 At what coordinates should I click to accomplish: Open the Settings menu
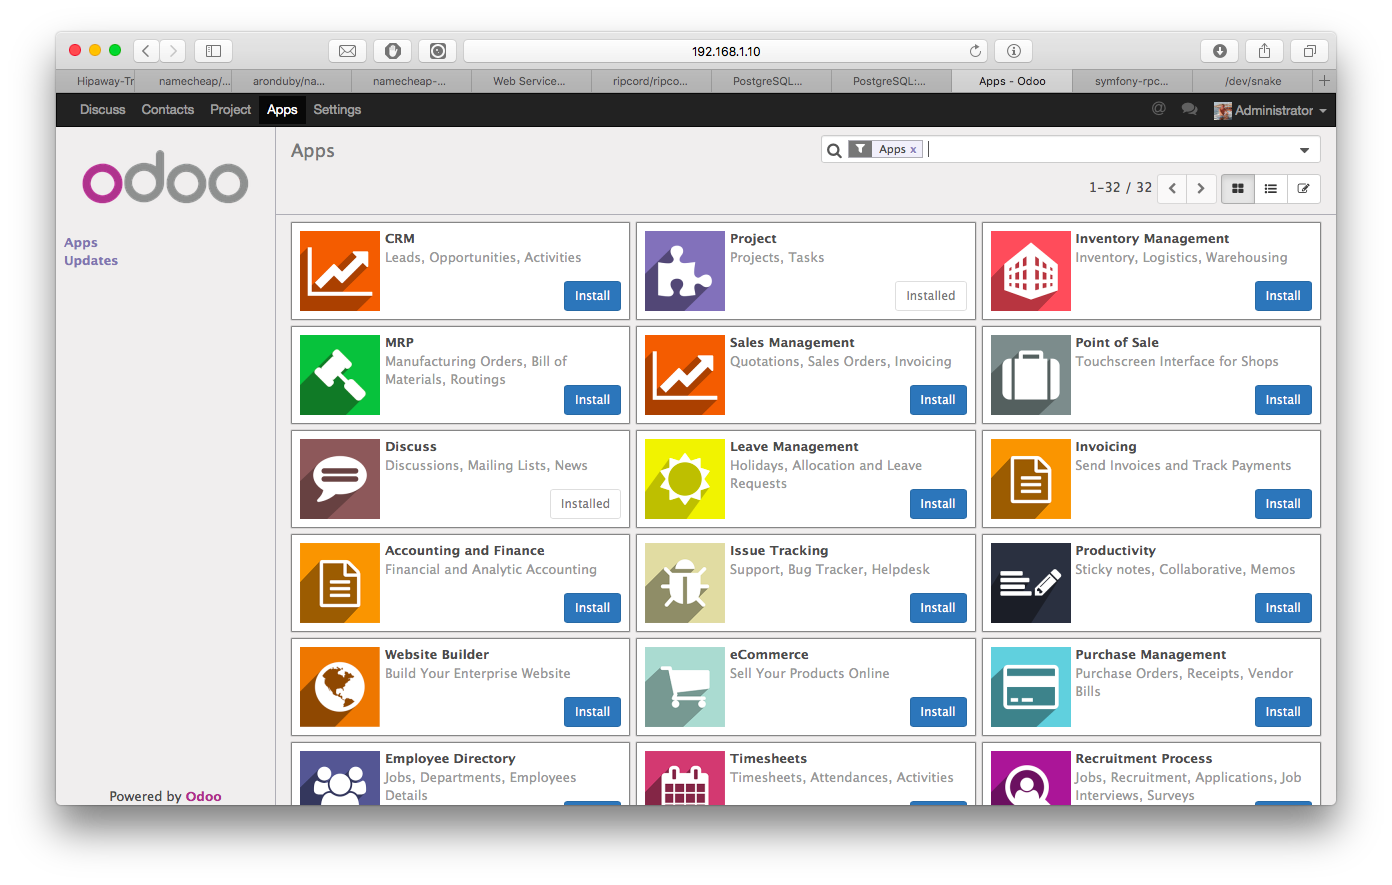(x=337, y=110)
